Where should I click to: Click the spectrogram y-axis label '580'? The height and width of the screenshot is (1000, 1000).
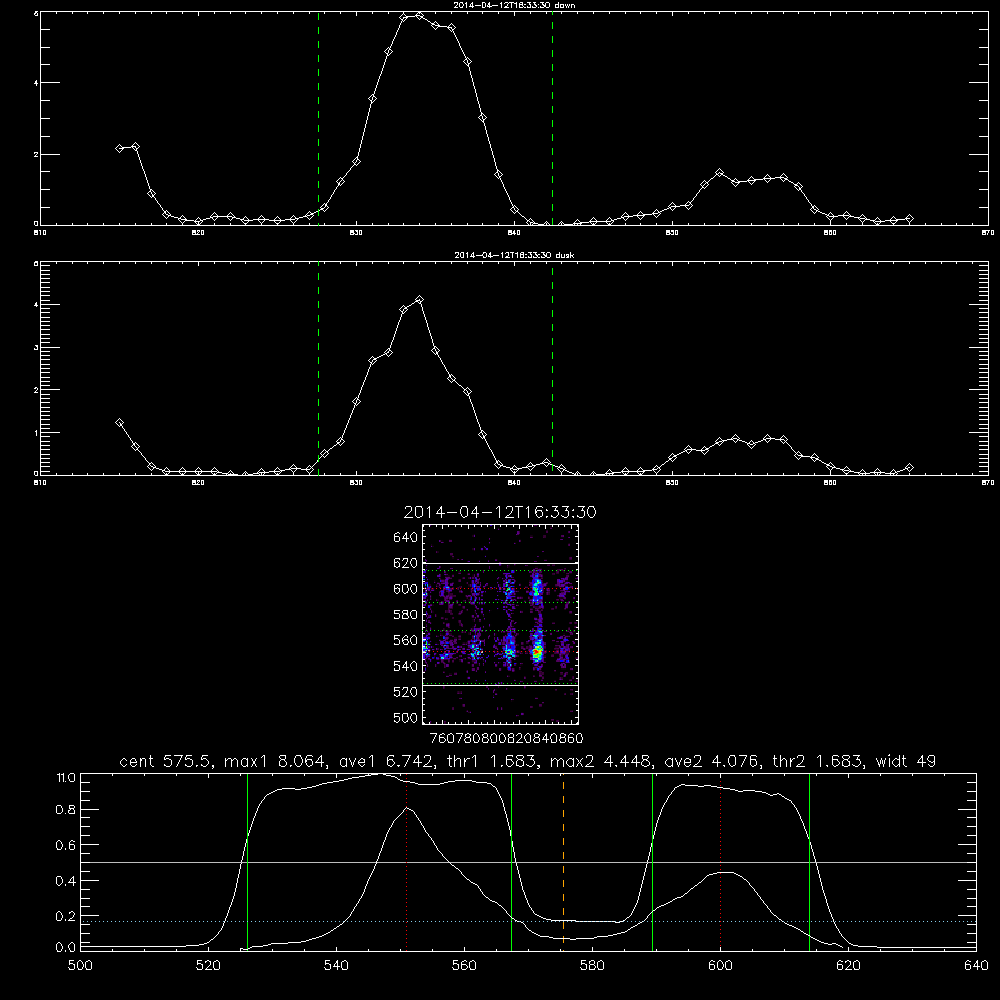click(406, 615)
